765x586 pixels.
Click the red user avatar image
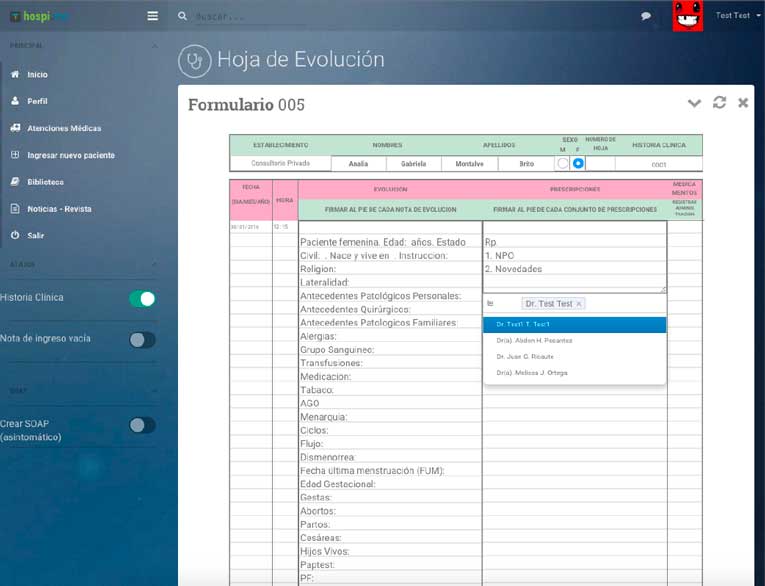[687, 16]
